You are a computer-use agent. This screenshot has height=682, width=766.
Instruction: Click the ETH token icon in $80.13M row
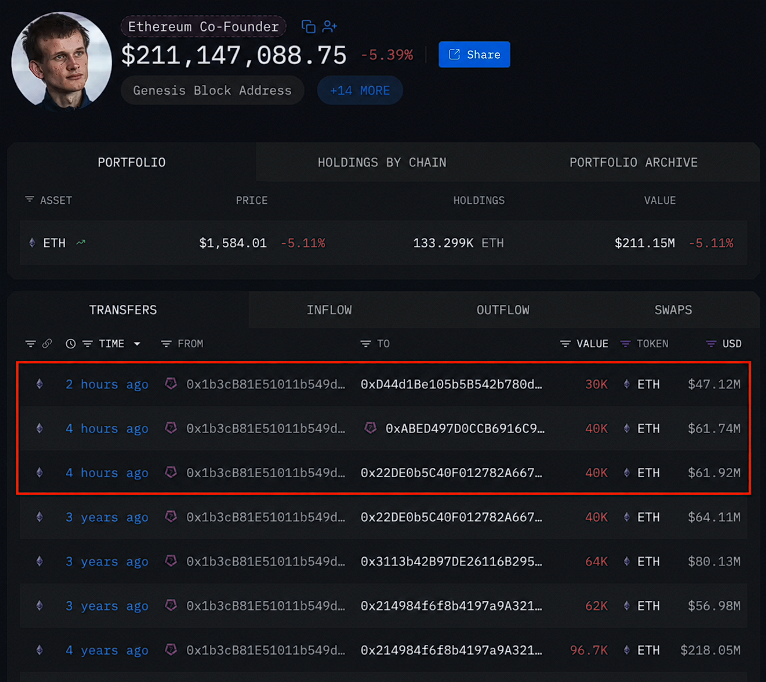(x=627, y=561)
